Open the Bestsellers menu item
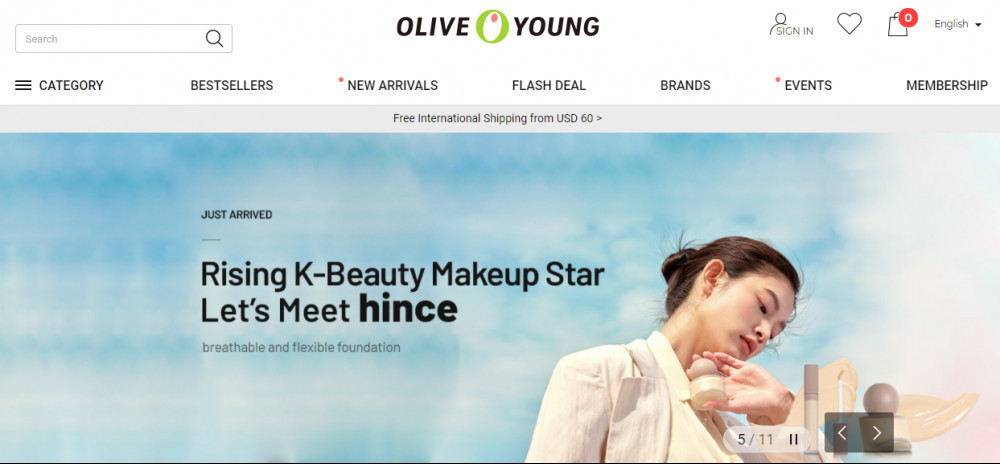Screen dimensions: 1000x464 tap(232, 85)
